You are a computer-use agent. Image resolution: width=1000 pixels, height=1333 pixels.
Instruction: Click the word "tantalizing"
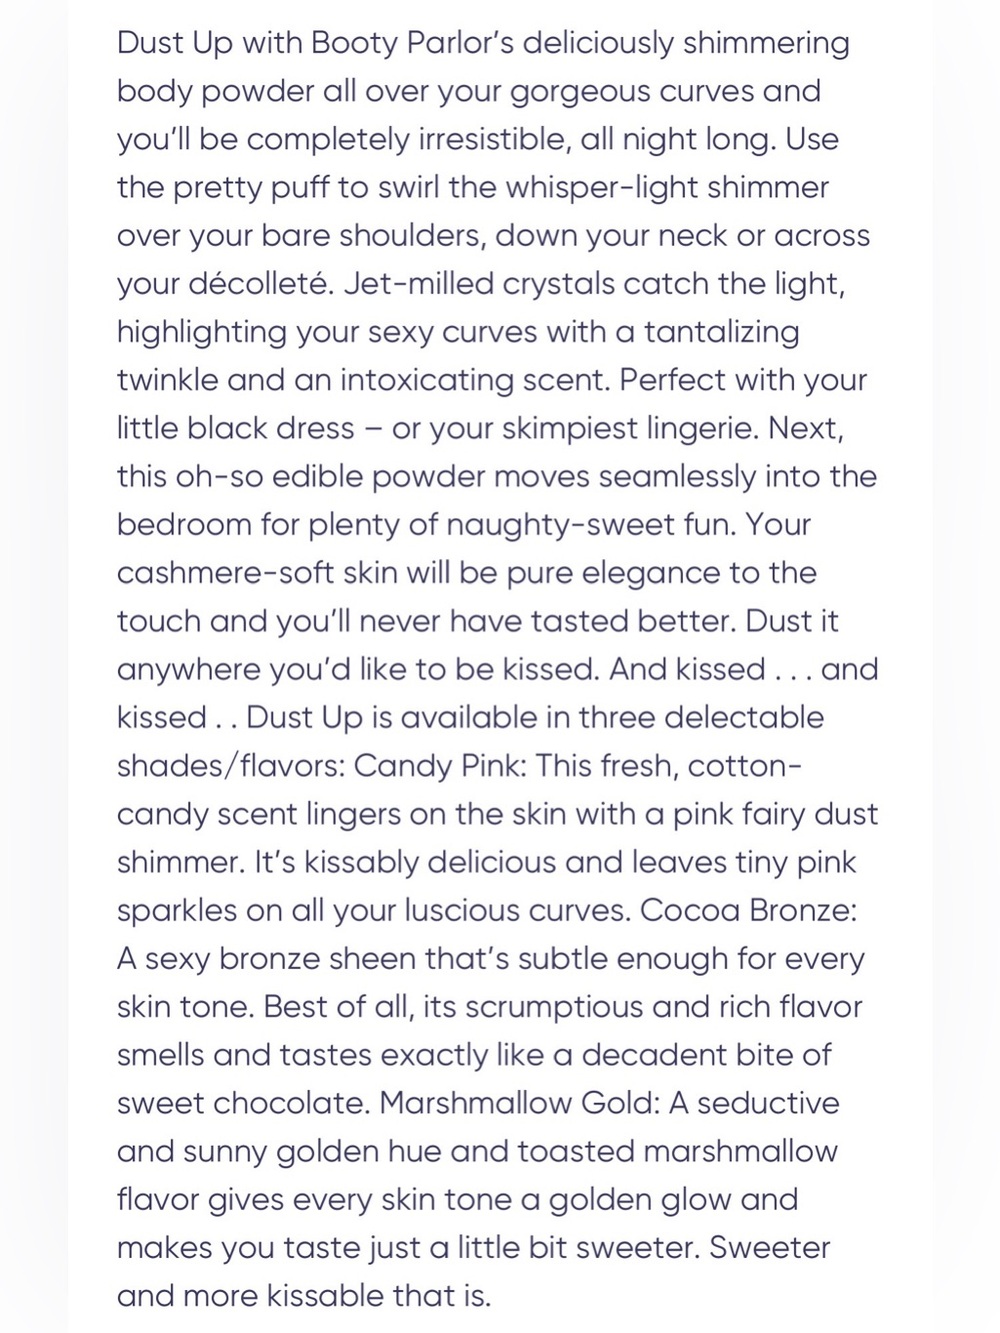click(721, 333)
